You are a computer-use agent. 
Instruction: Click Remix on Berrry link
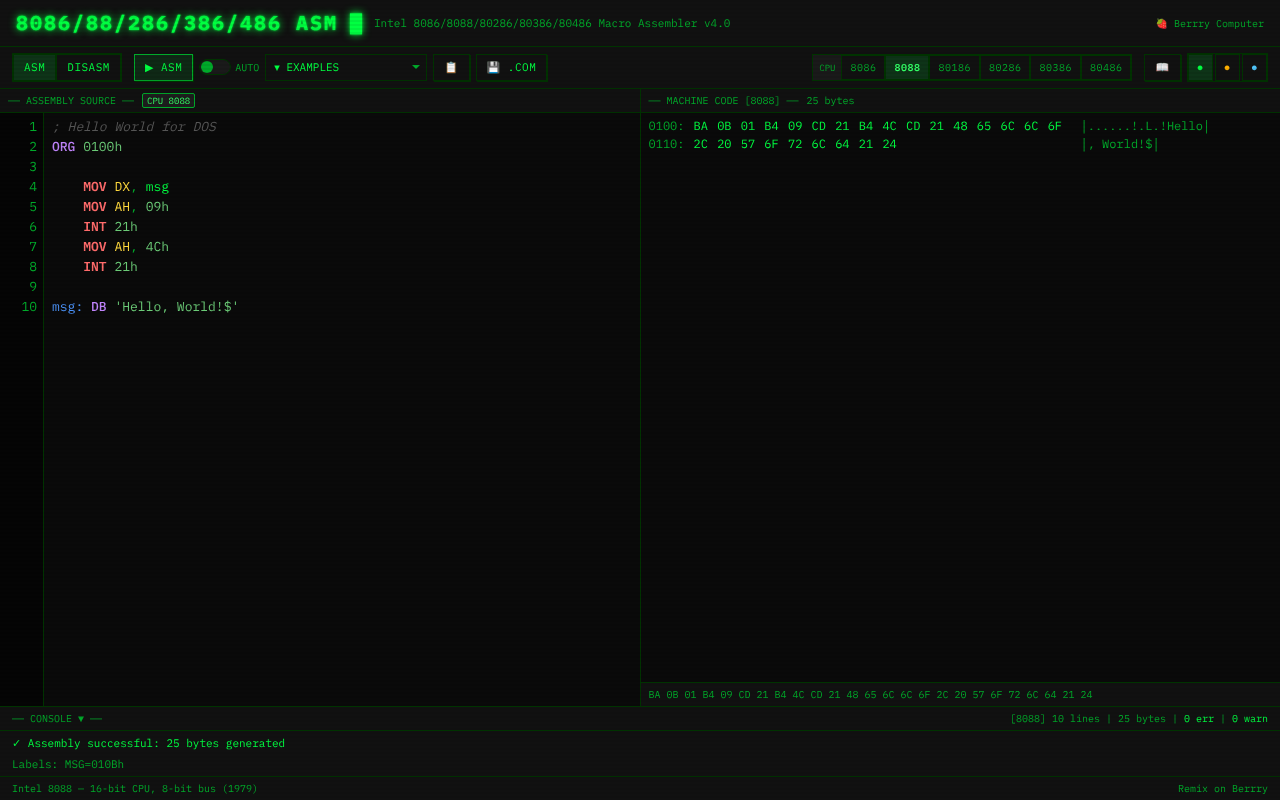1223,789
